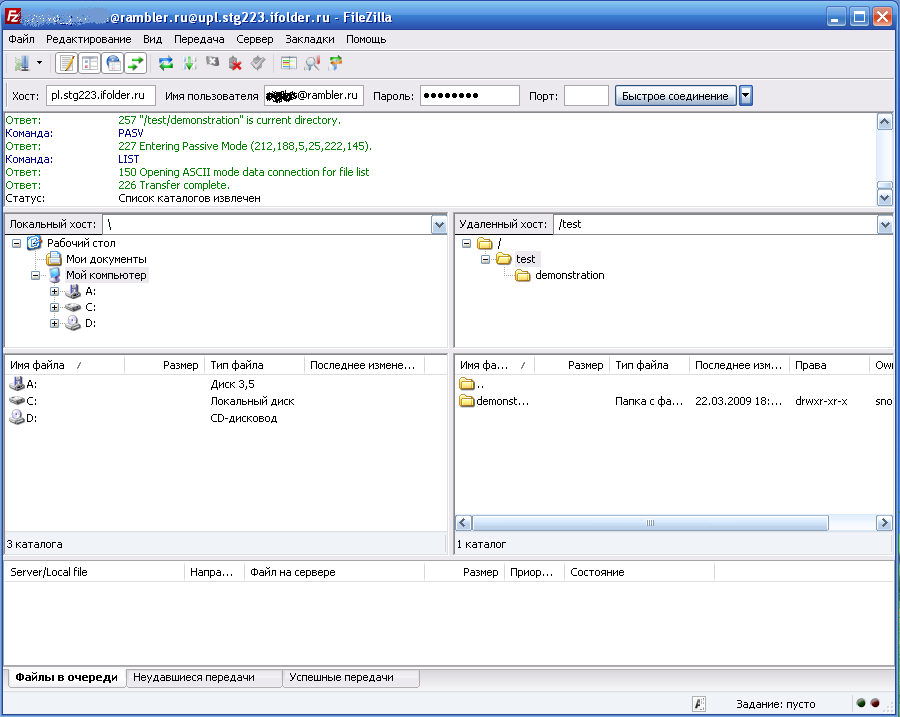Screen dimensions: 900x717
Task: Collapse the remote test folder node
Action: coord(486,259)
